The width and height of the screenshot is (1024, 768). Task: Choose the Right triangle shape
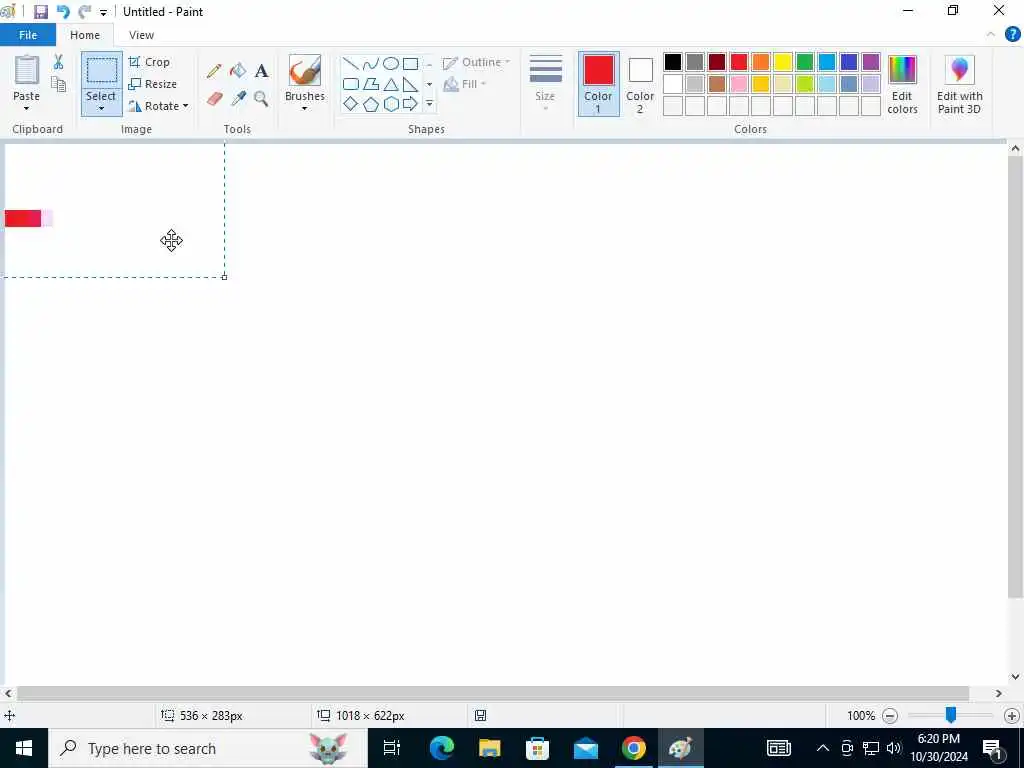pos(410,84)
